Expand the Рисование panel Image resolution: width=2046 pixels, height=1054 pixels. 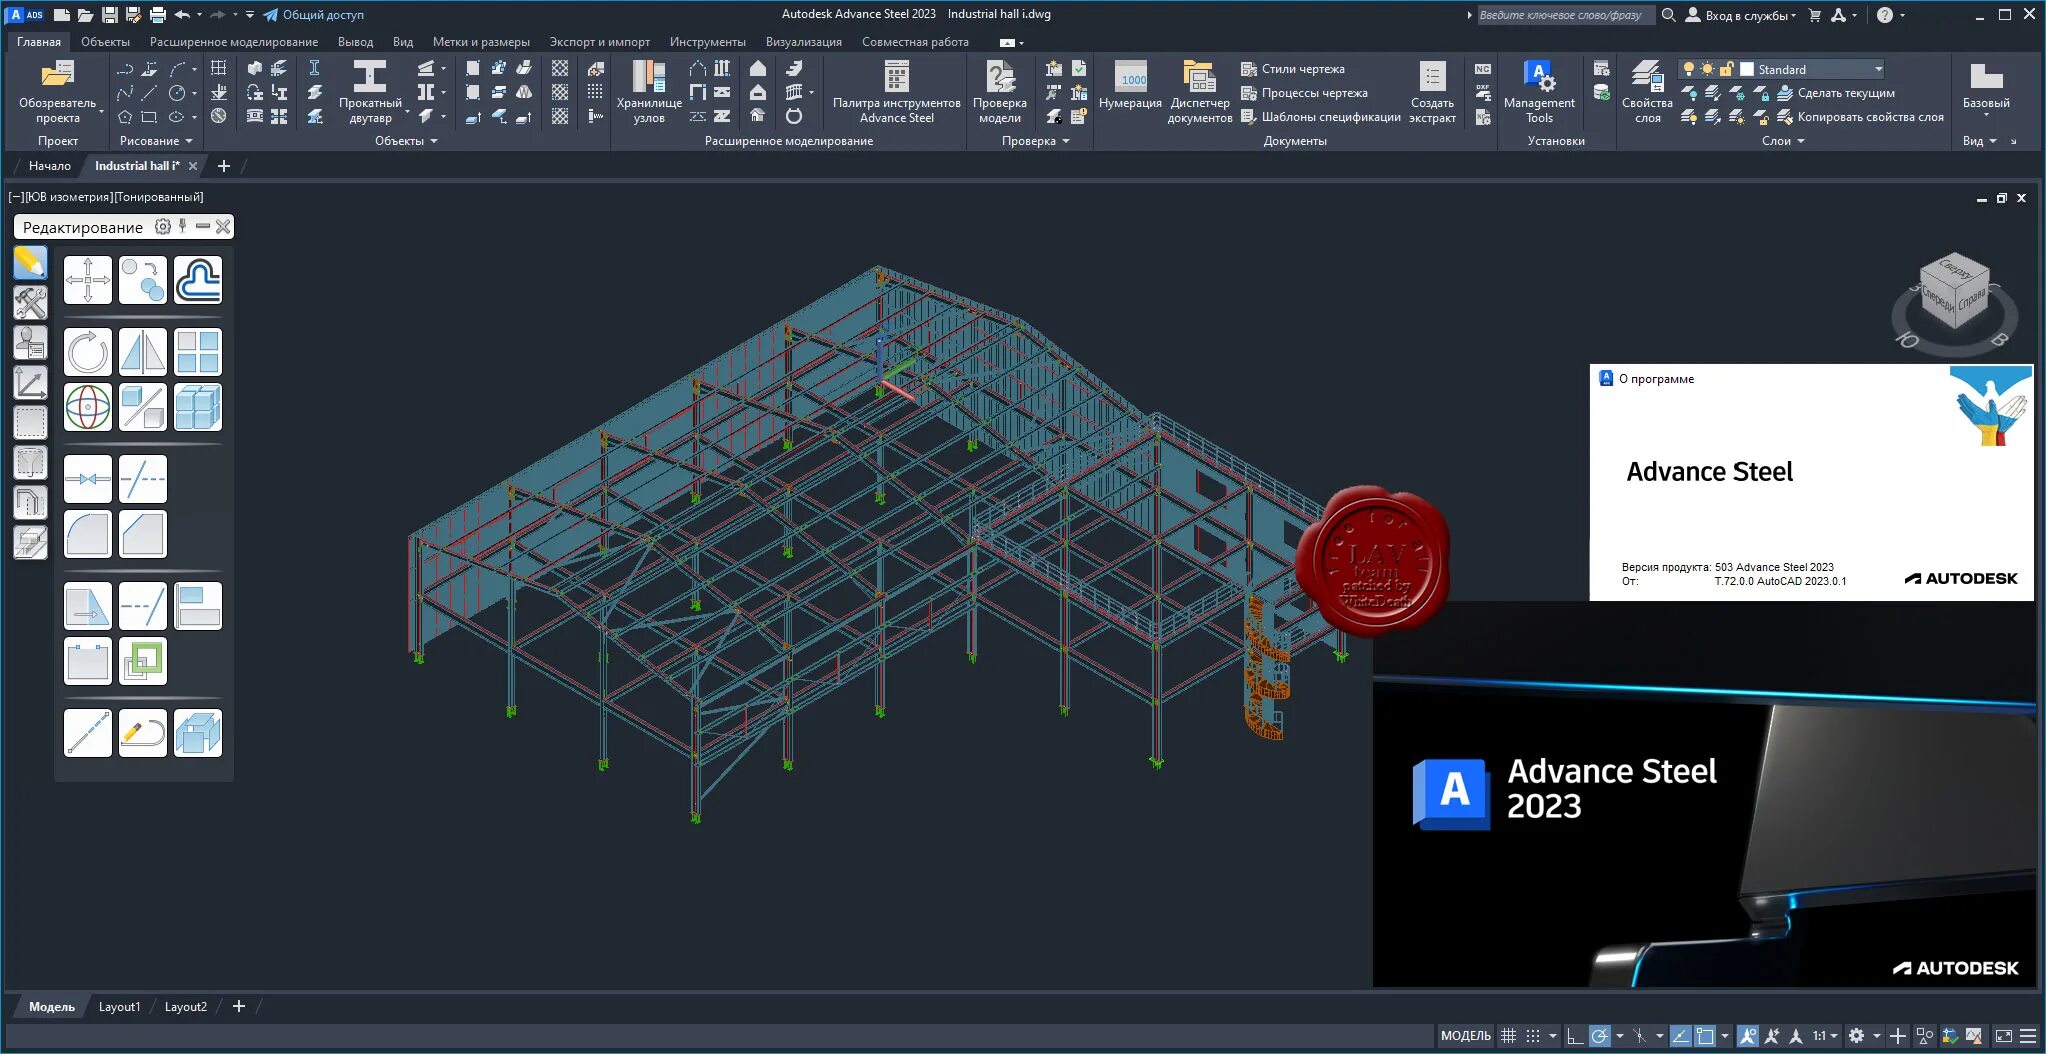click(156, 141)
